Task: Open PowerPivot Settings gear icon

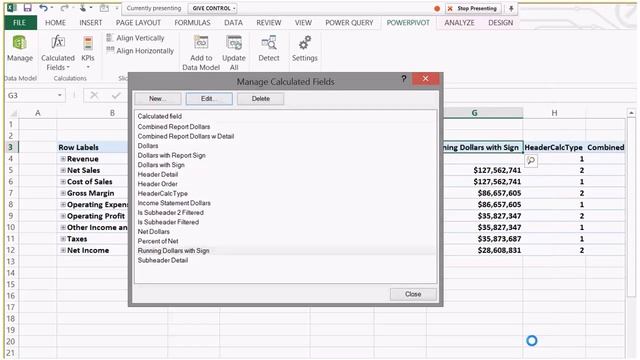Action: pyautogui.click(x=304, y=42)
